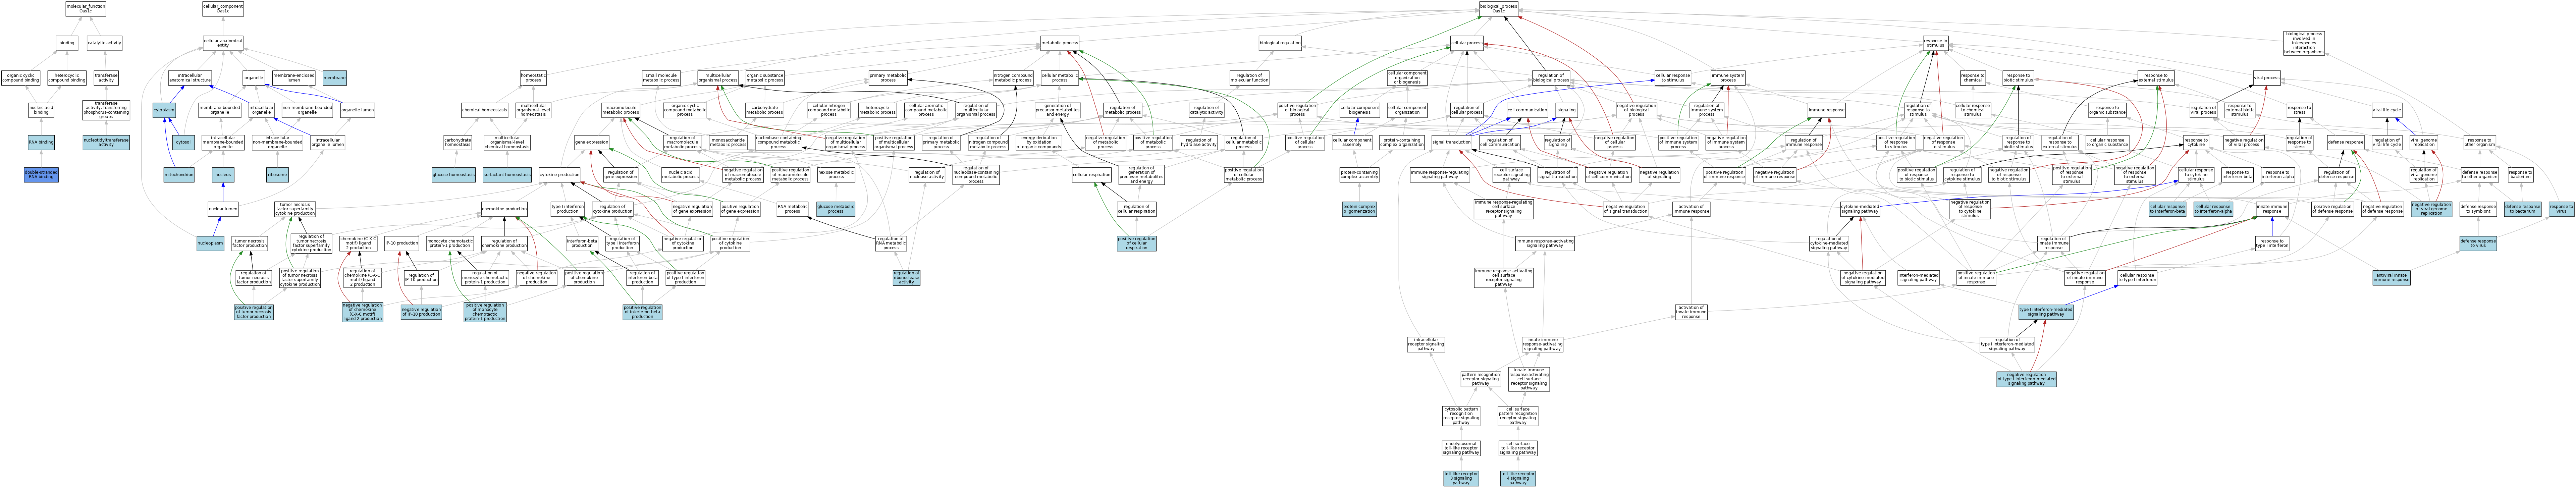The width and height of the screenshot is (2576, 488).
Task: Click the activation of innate immune response node
Action: point(1690,312)
